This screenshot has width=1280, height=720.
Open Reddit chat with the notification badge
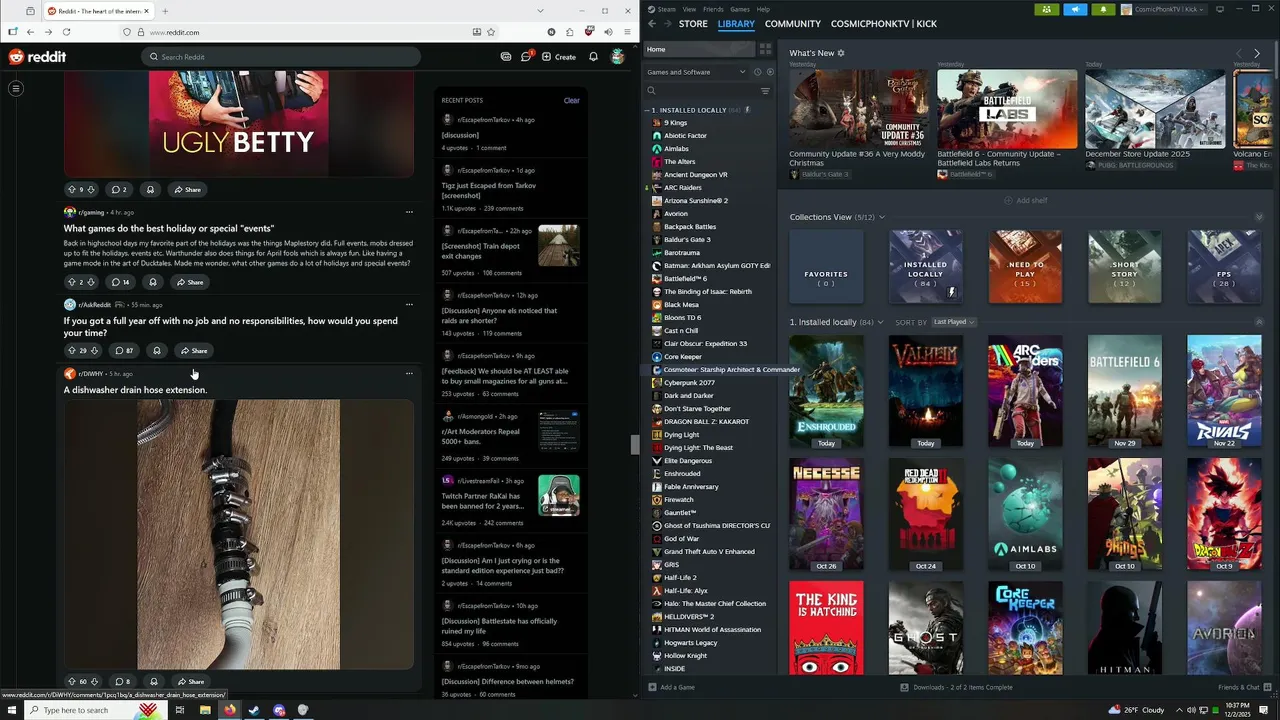coord(526,57)
